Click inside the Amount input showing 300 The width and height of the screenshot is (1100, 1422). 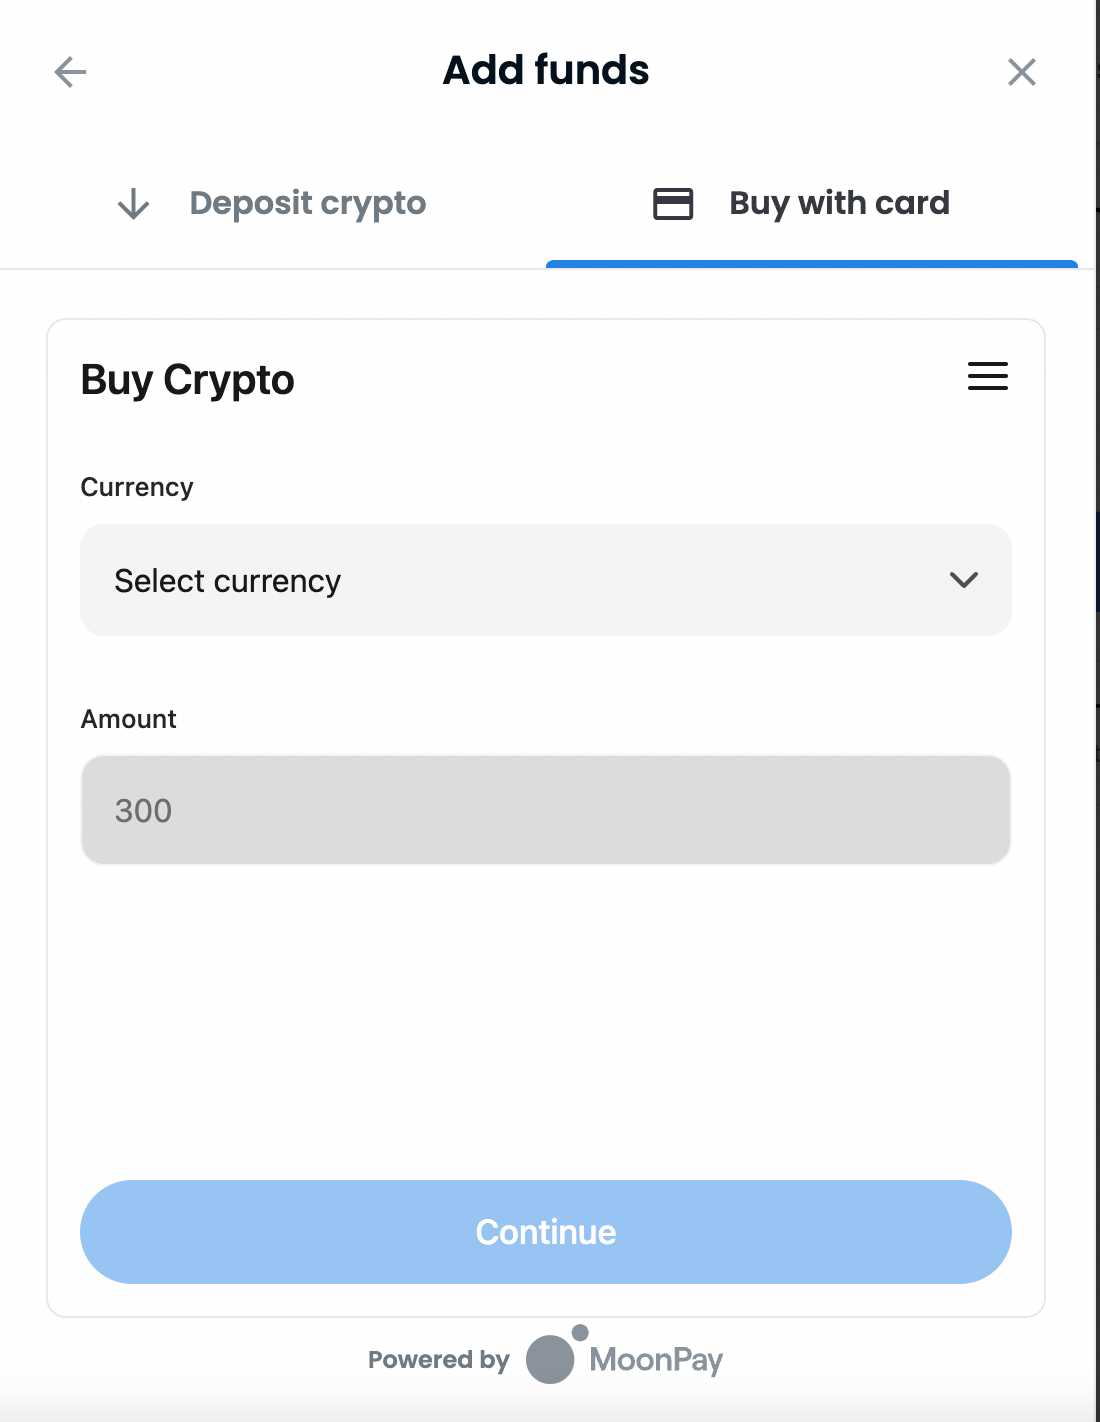click(x=546, y=810)
